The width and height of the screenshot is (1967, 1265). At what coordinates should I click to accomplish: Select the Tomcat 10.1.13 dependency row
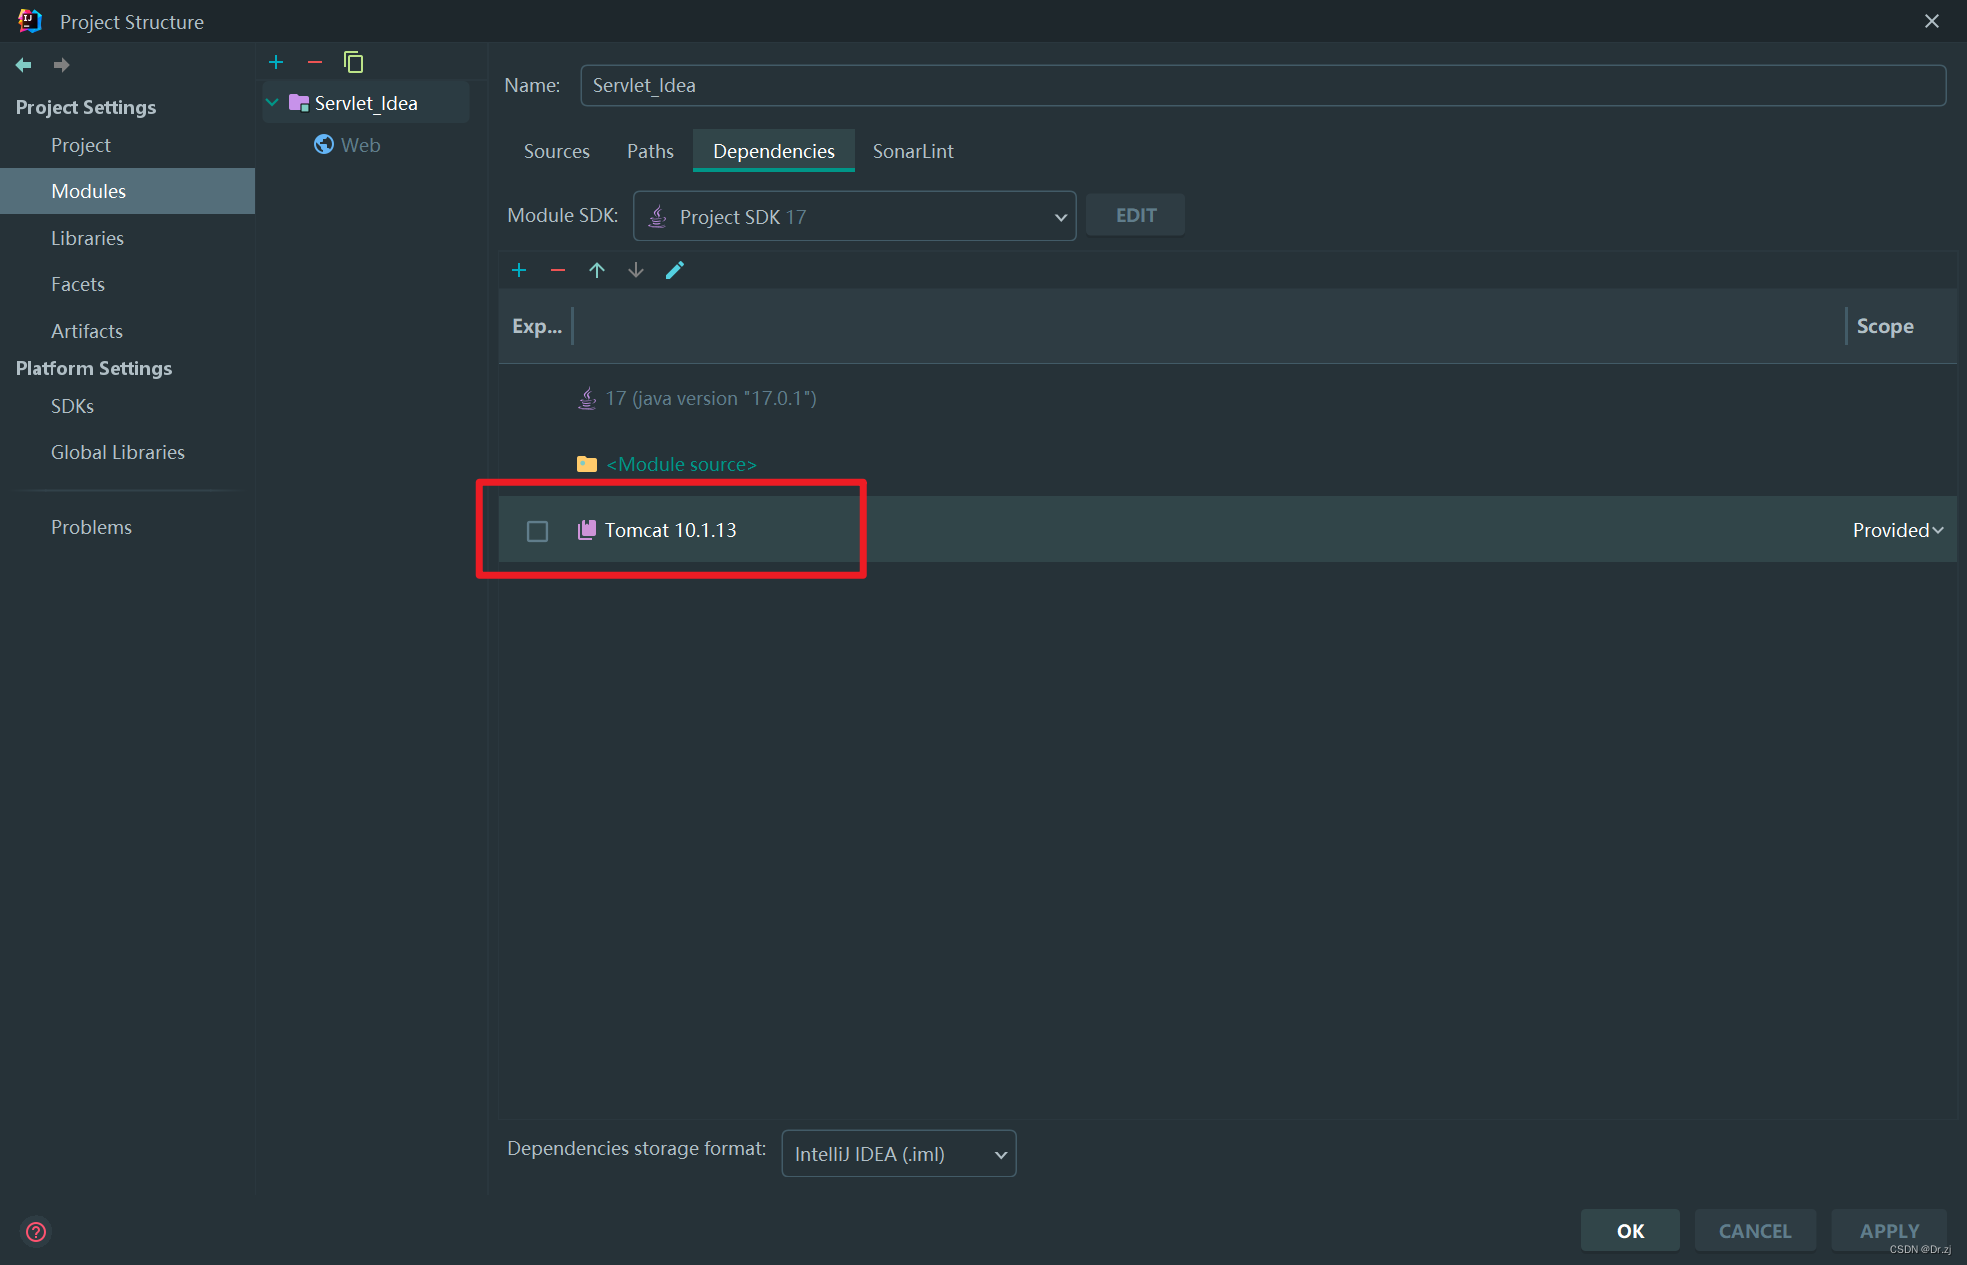click(x=1227, y=530)
